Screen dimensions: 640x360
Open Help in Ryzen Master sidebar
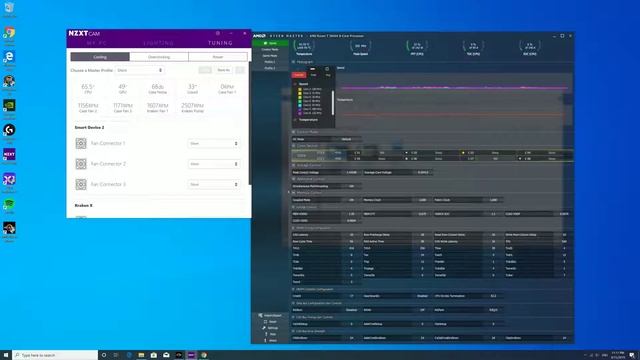[270, 334]
